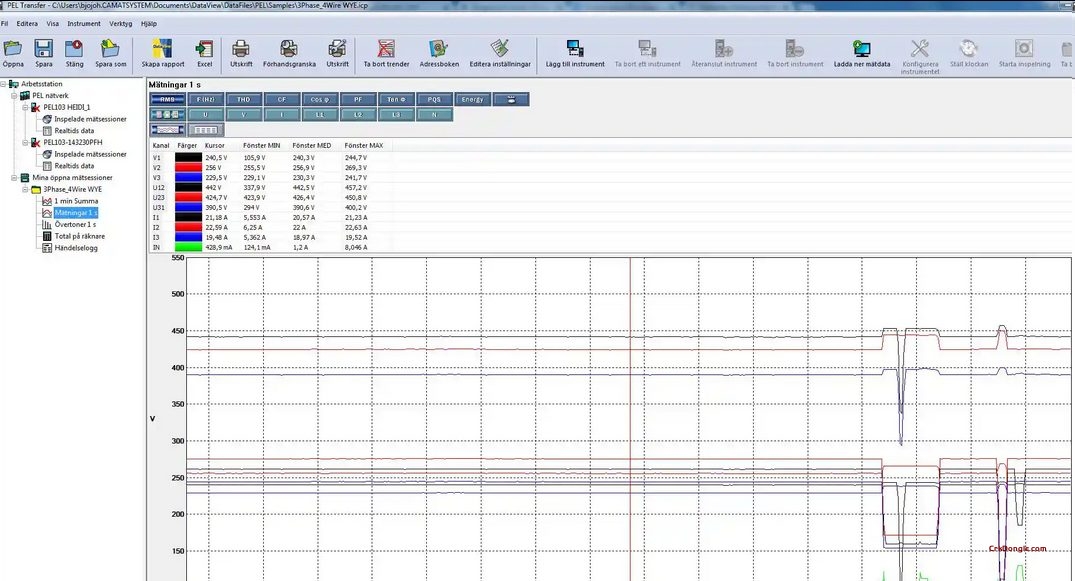Image resolution: width=1075 pixels, height=581 pixels.
Task: Open Förhandsgranska print preview
Action: 289,49
